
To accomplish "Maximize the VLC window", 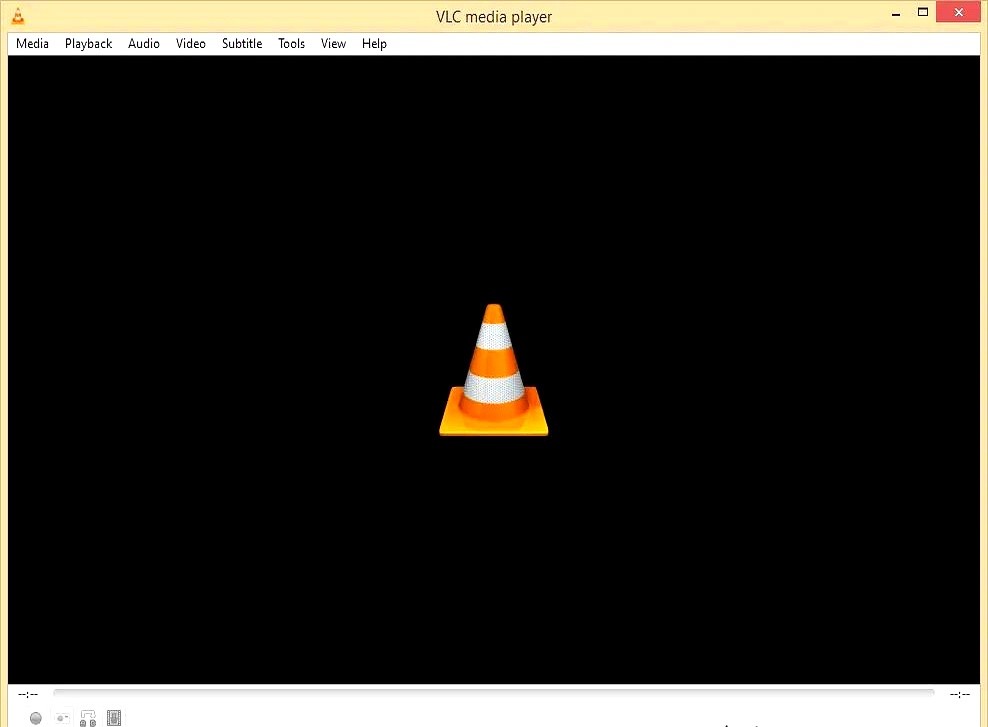I will click(922, 12).
